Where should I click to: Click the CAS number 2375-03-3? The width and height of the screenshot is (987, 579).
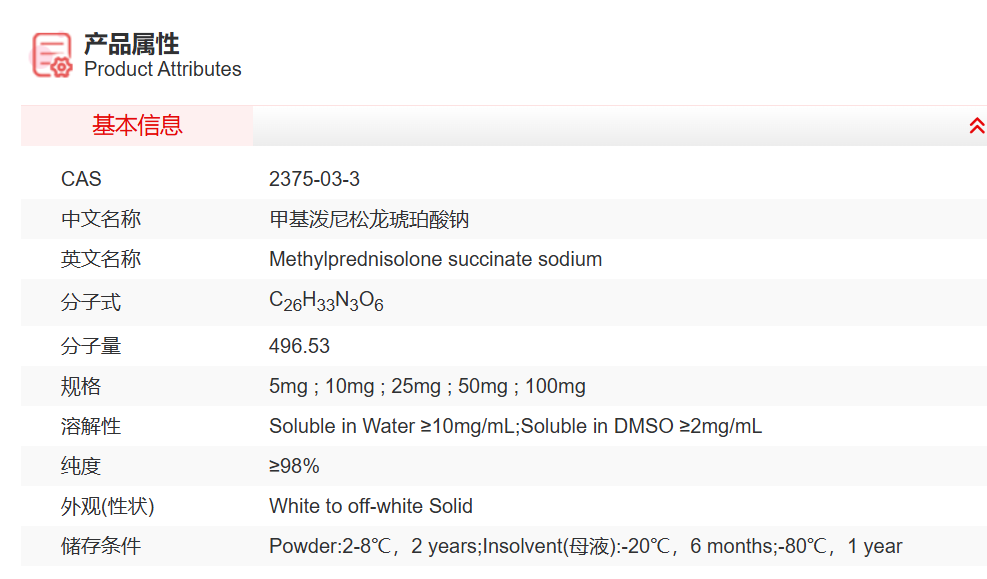[x=314, y=179]
